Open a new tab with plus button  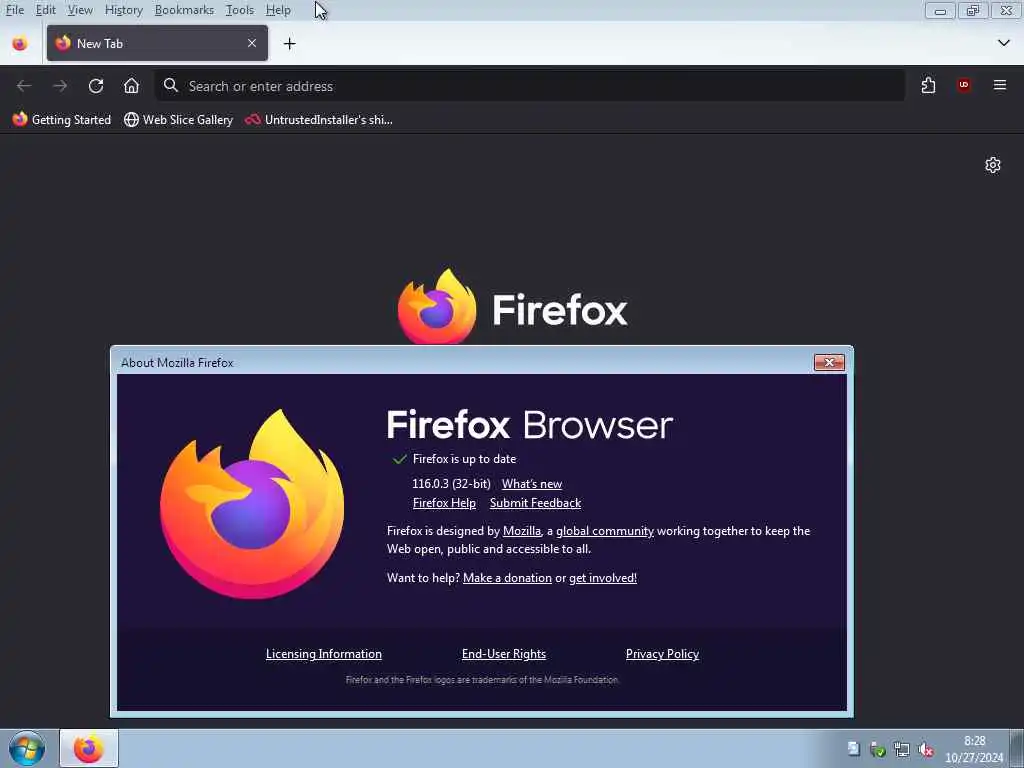click(x=289, y=44)
